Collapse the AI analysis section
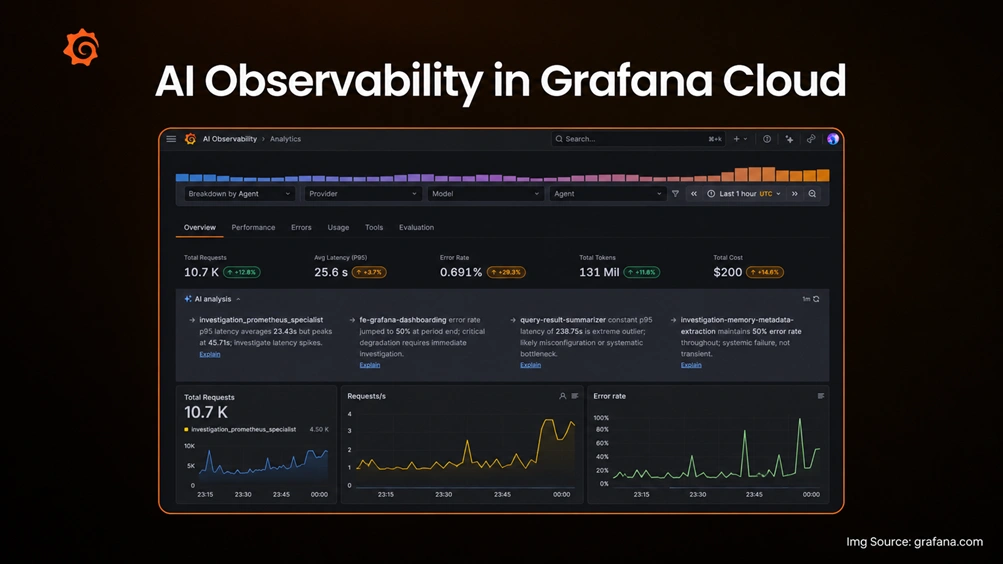This screenshot has width=1003, height=564. tap(238, 299)
